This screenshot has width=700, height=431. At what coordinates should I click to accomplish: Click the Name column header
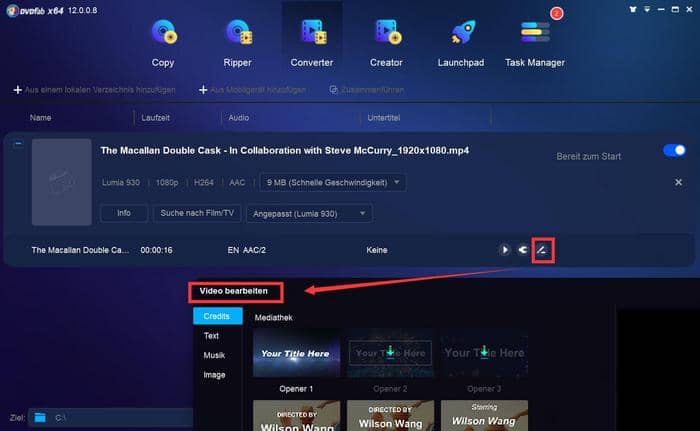40,118
